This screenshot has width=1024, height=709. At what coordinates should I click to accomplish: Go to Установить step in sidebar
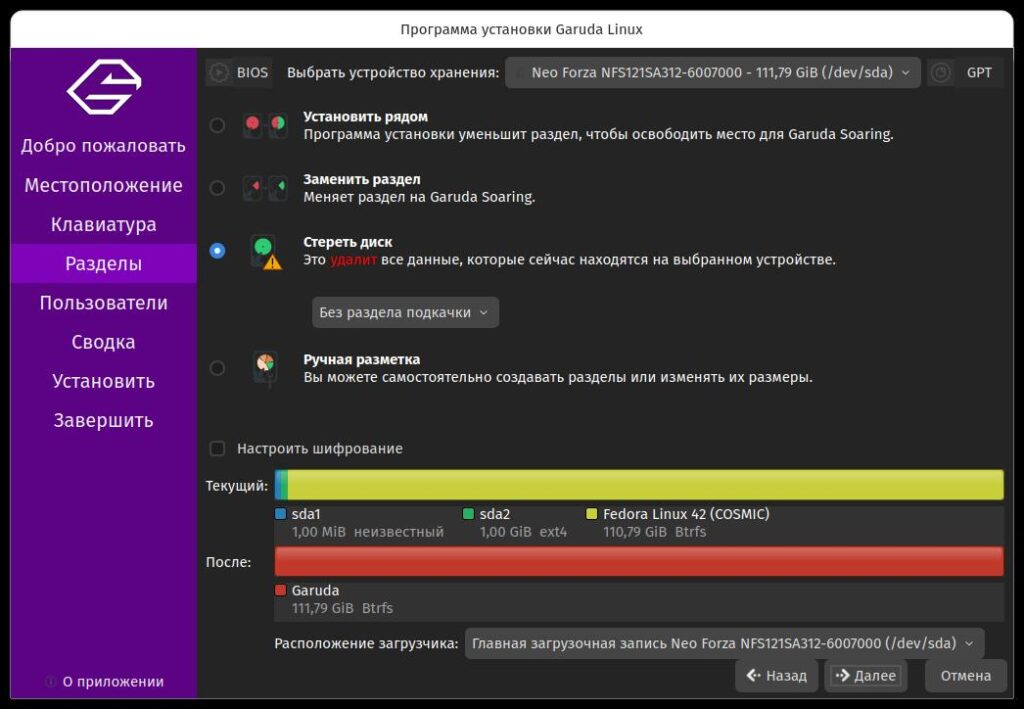point(103,381)
